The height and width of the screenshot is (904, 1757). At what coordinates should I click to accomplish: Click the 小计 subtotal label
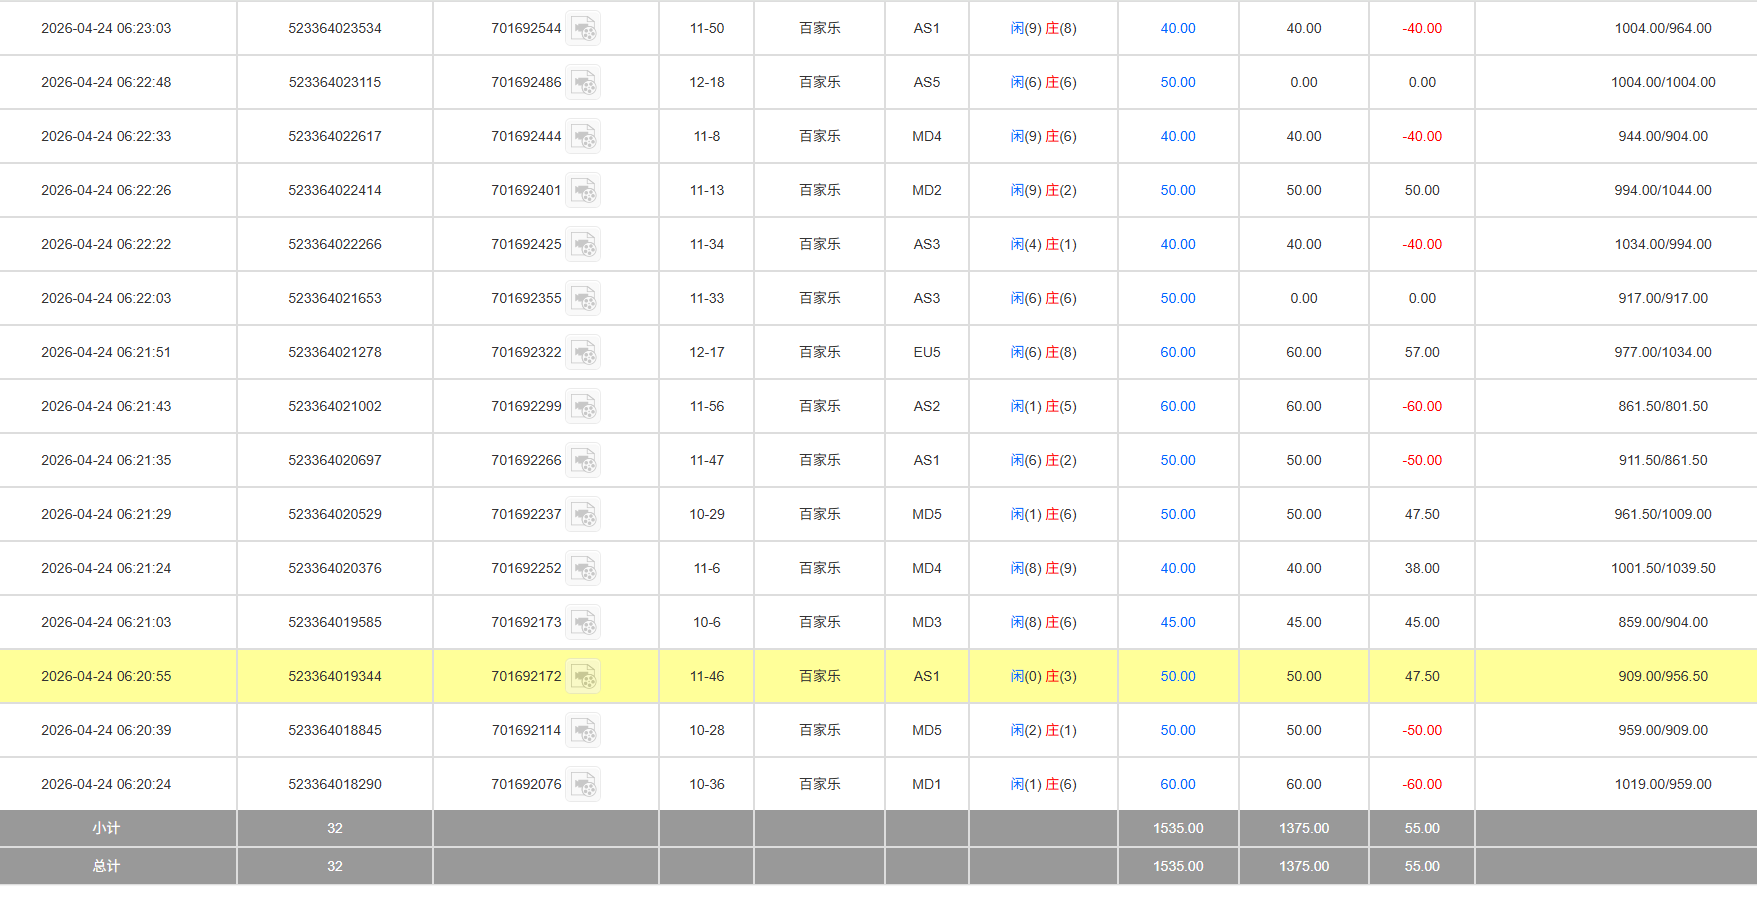point(106,828)
